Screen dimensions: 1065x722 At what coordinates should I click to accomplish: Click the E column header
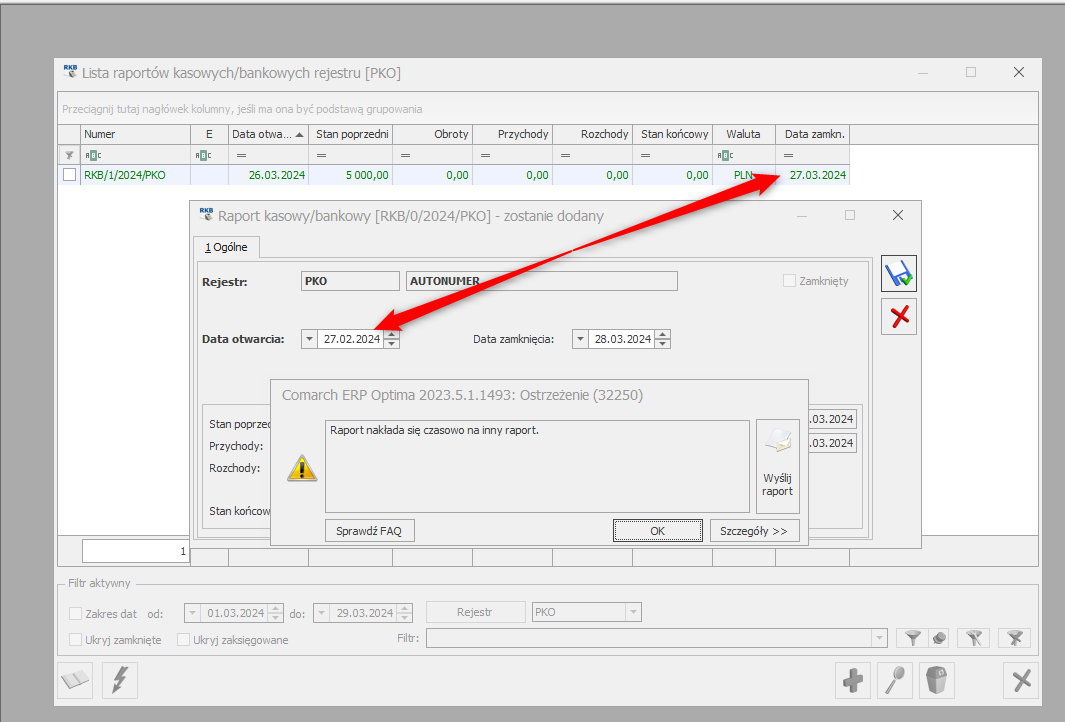tap(209, 134)
